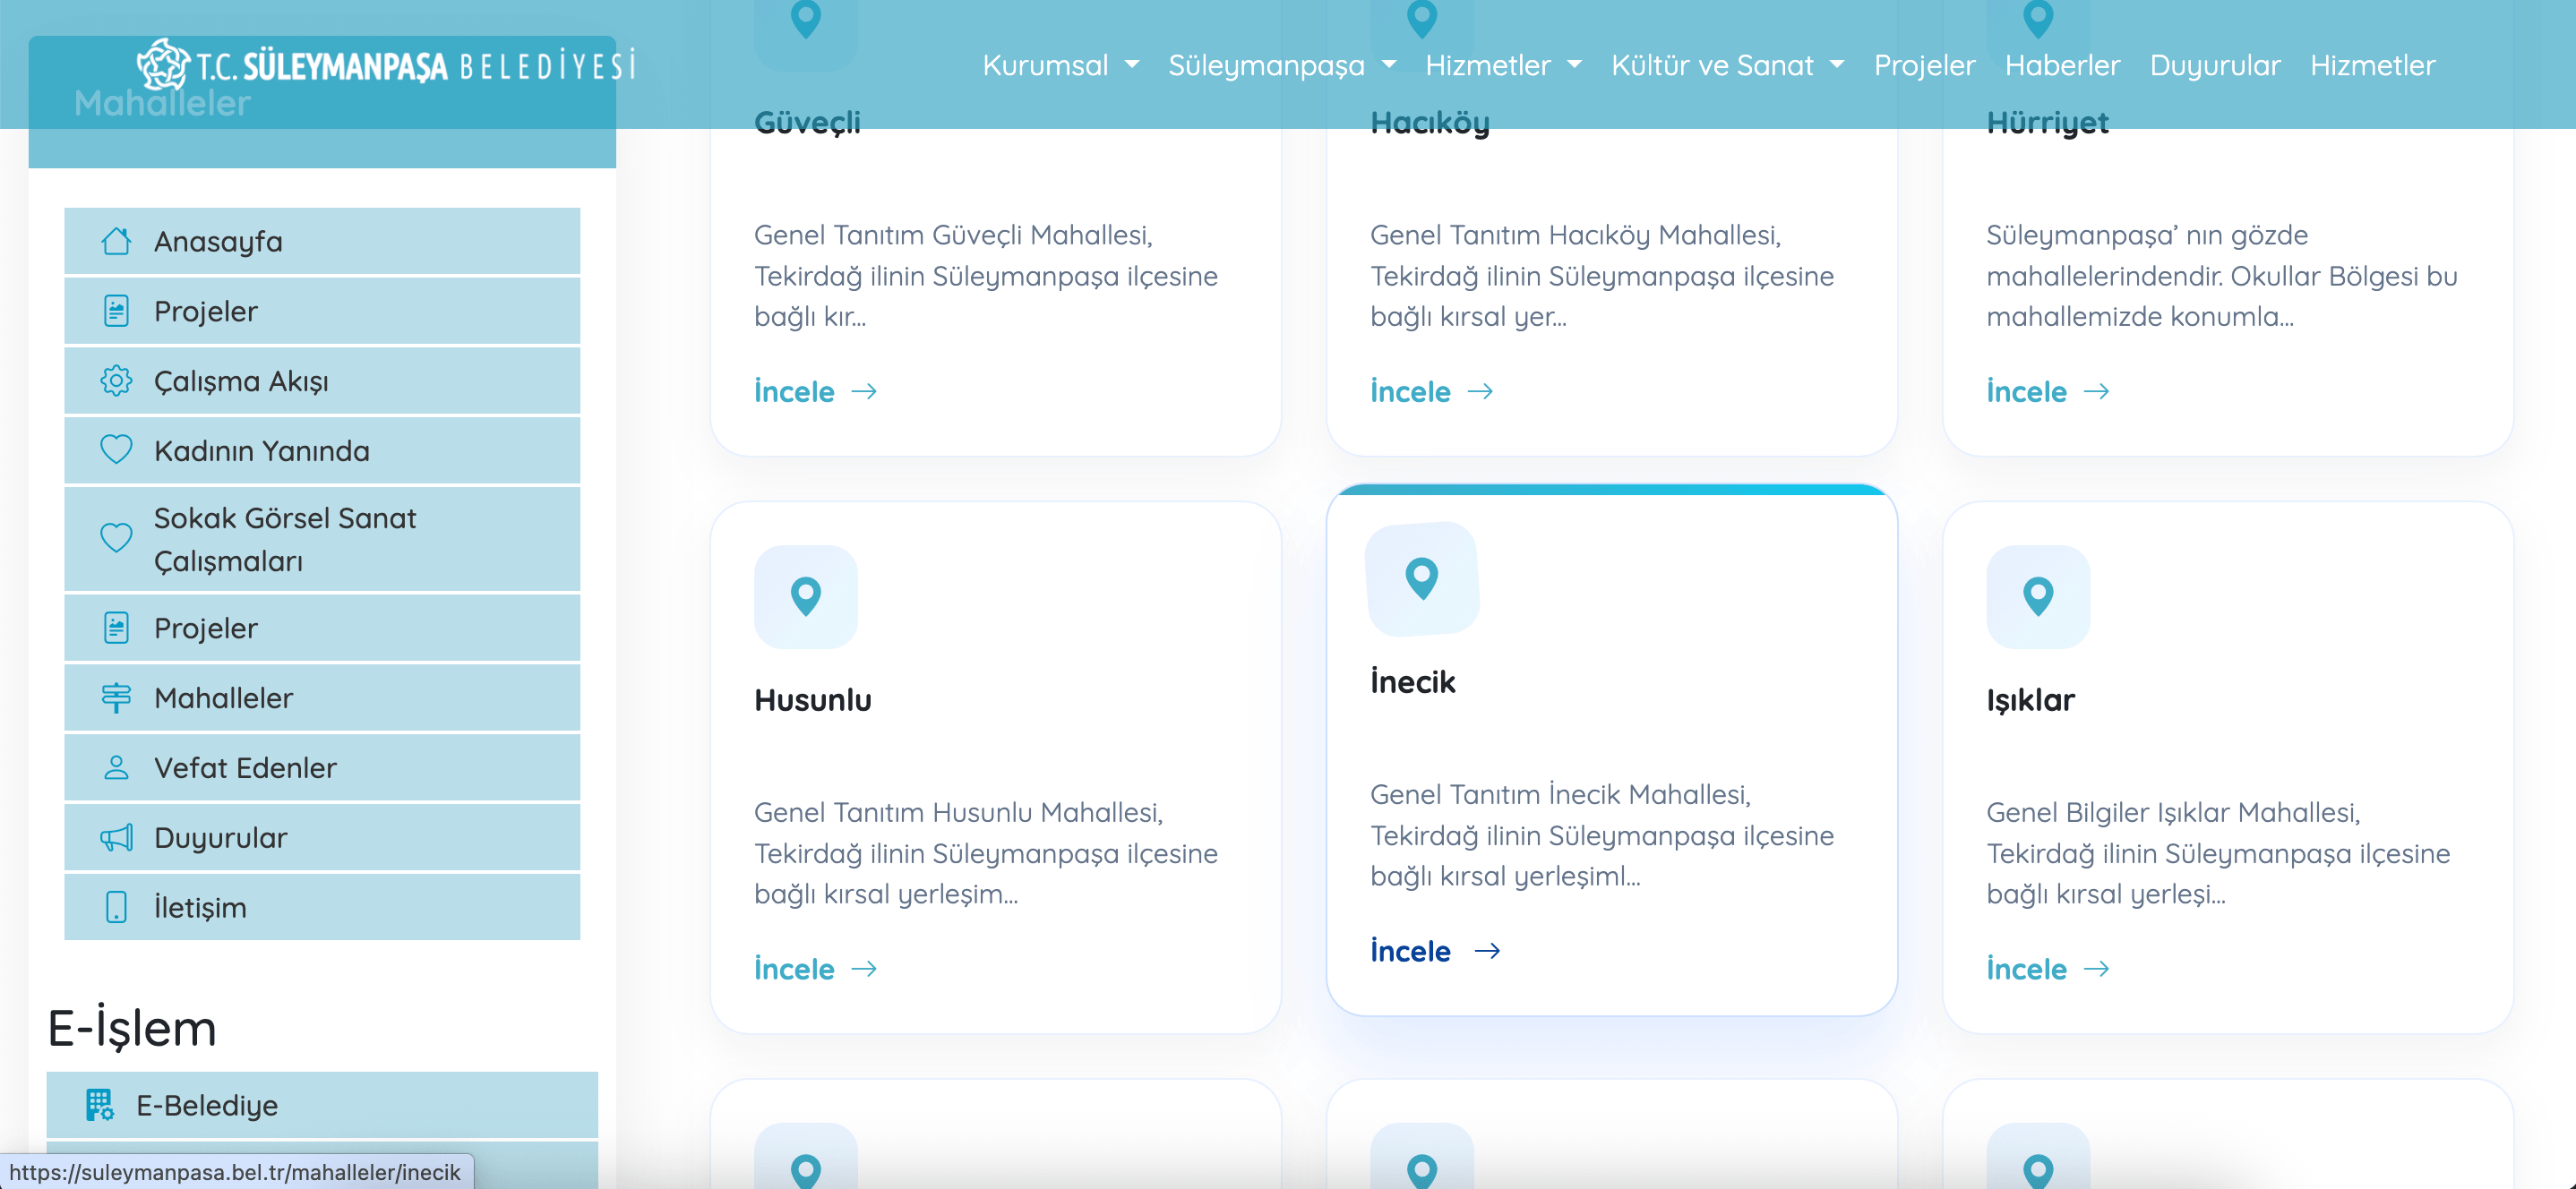2576x1189 pixels.
Task: Click the arrow next to Husunlu İncele
Action: tap(864, 969)
